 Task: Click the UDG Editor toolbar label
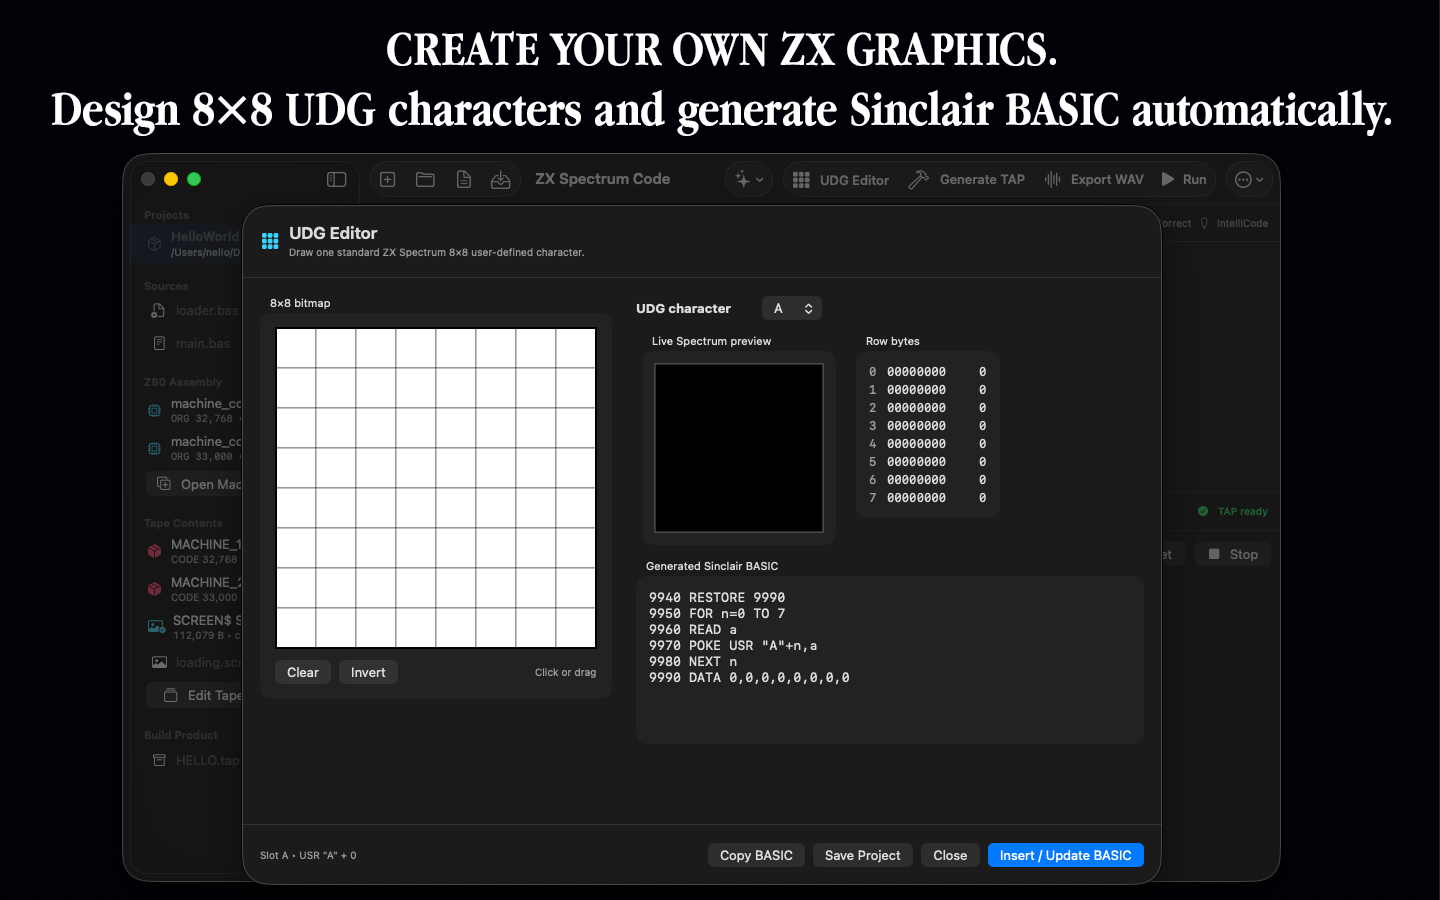(x=854, y=180)
